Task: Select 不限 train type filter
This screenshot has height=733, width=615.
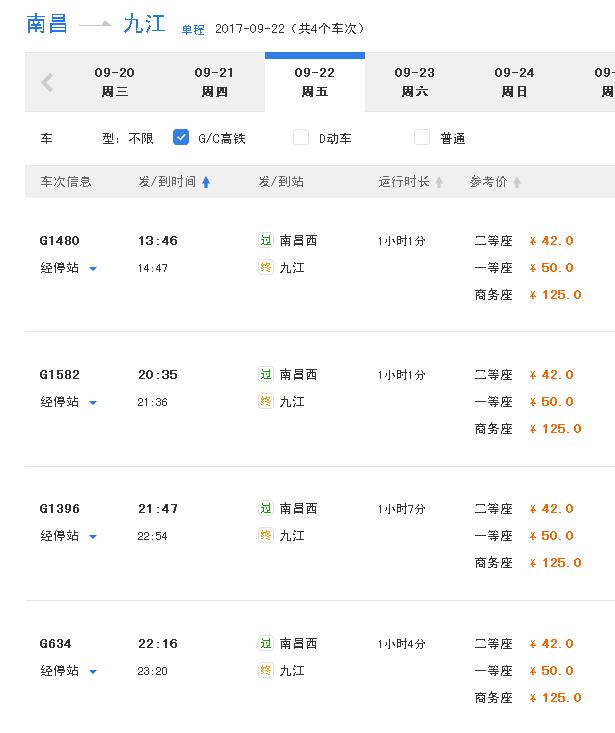Action: point(141,138)
